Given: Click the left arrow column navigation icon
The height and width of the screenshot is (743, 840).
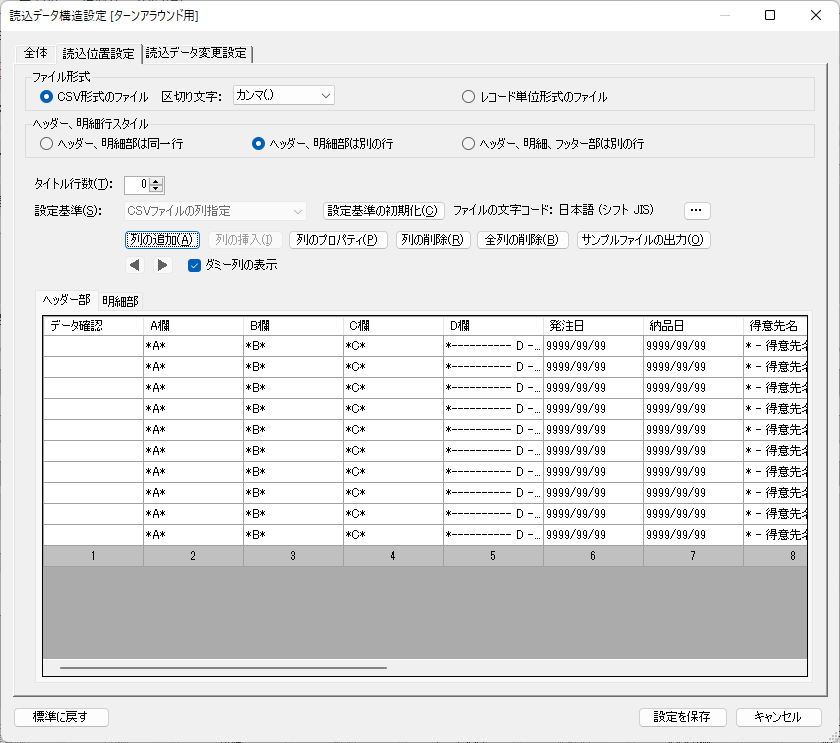Looking at the screenshot, I should pos(135,265).
